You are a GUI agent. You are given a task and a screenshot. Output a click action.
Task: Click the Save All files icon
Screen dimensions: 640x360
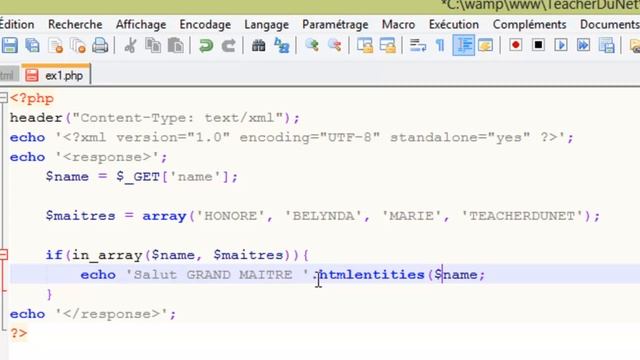32,45
